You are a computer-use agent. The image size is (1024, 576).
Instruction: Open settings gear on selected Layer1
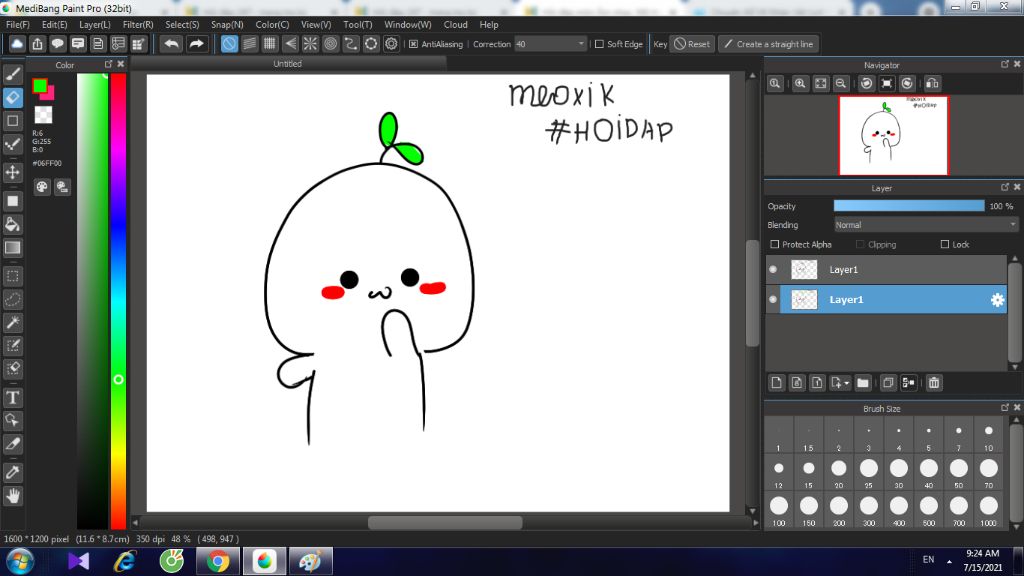click(997, 300)
